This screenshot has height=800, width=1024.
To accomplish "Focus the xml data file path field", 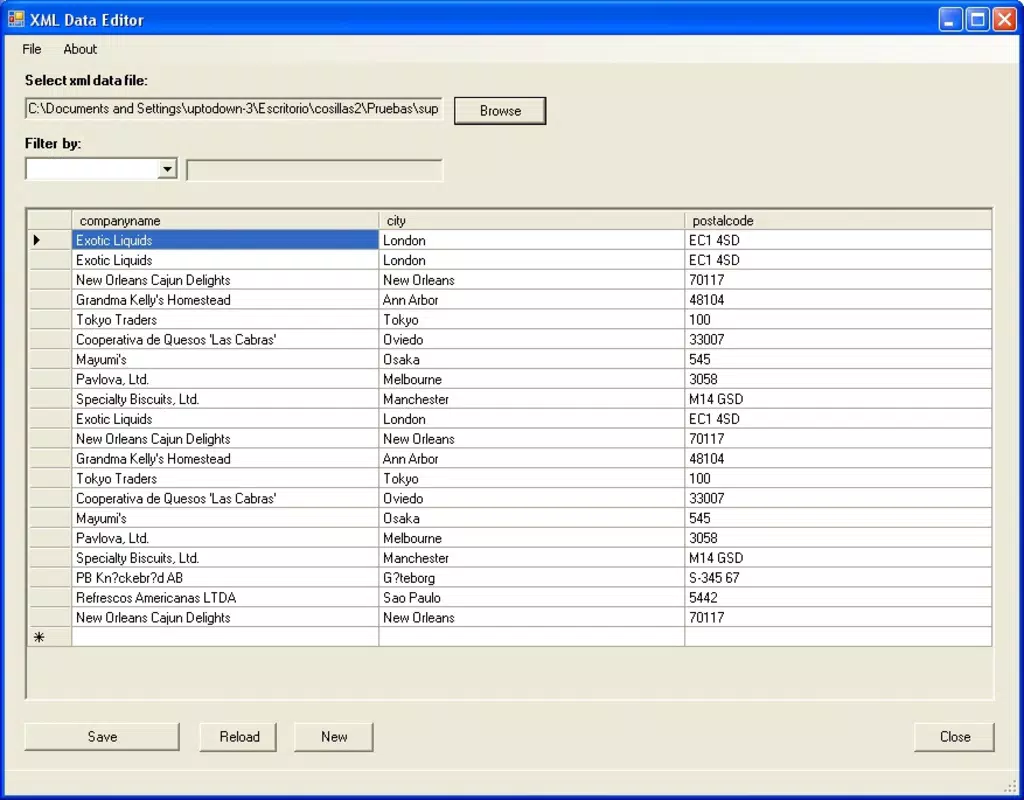I will click(x=234, y=109).
